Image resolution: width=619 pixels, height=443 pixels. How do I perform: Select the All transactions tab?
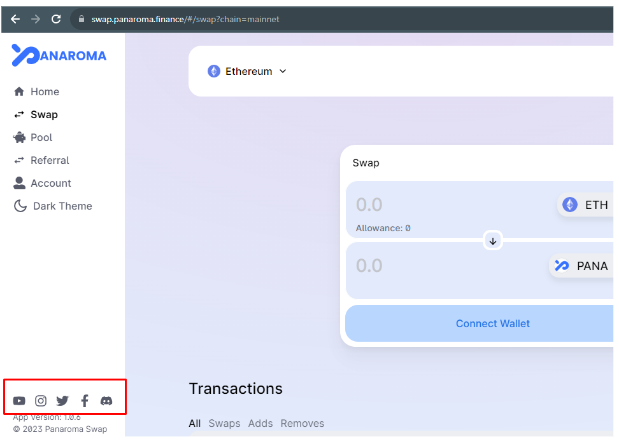pyautogui.click(x=195, y=424)
